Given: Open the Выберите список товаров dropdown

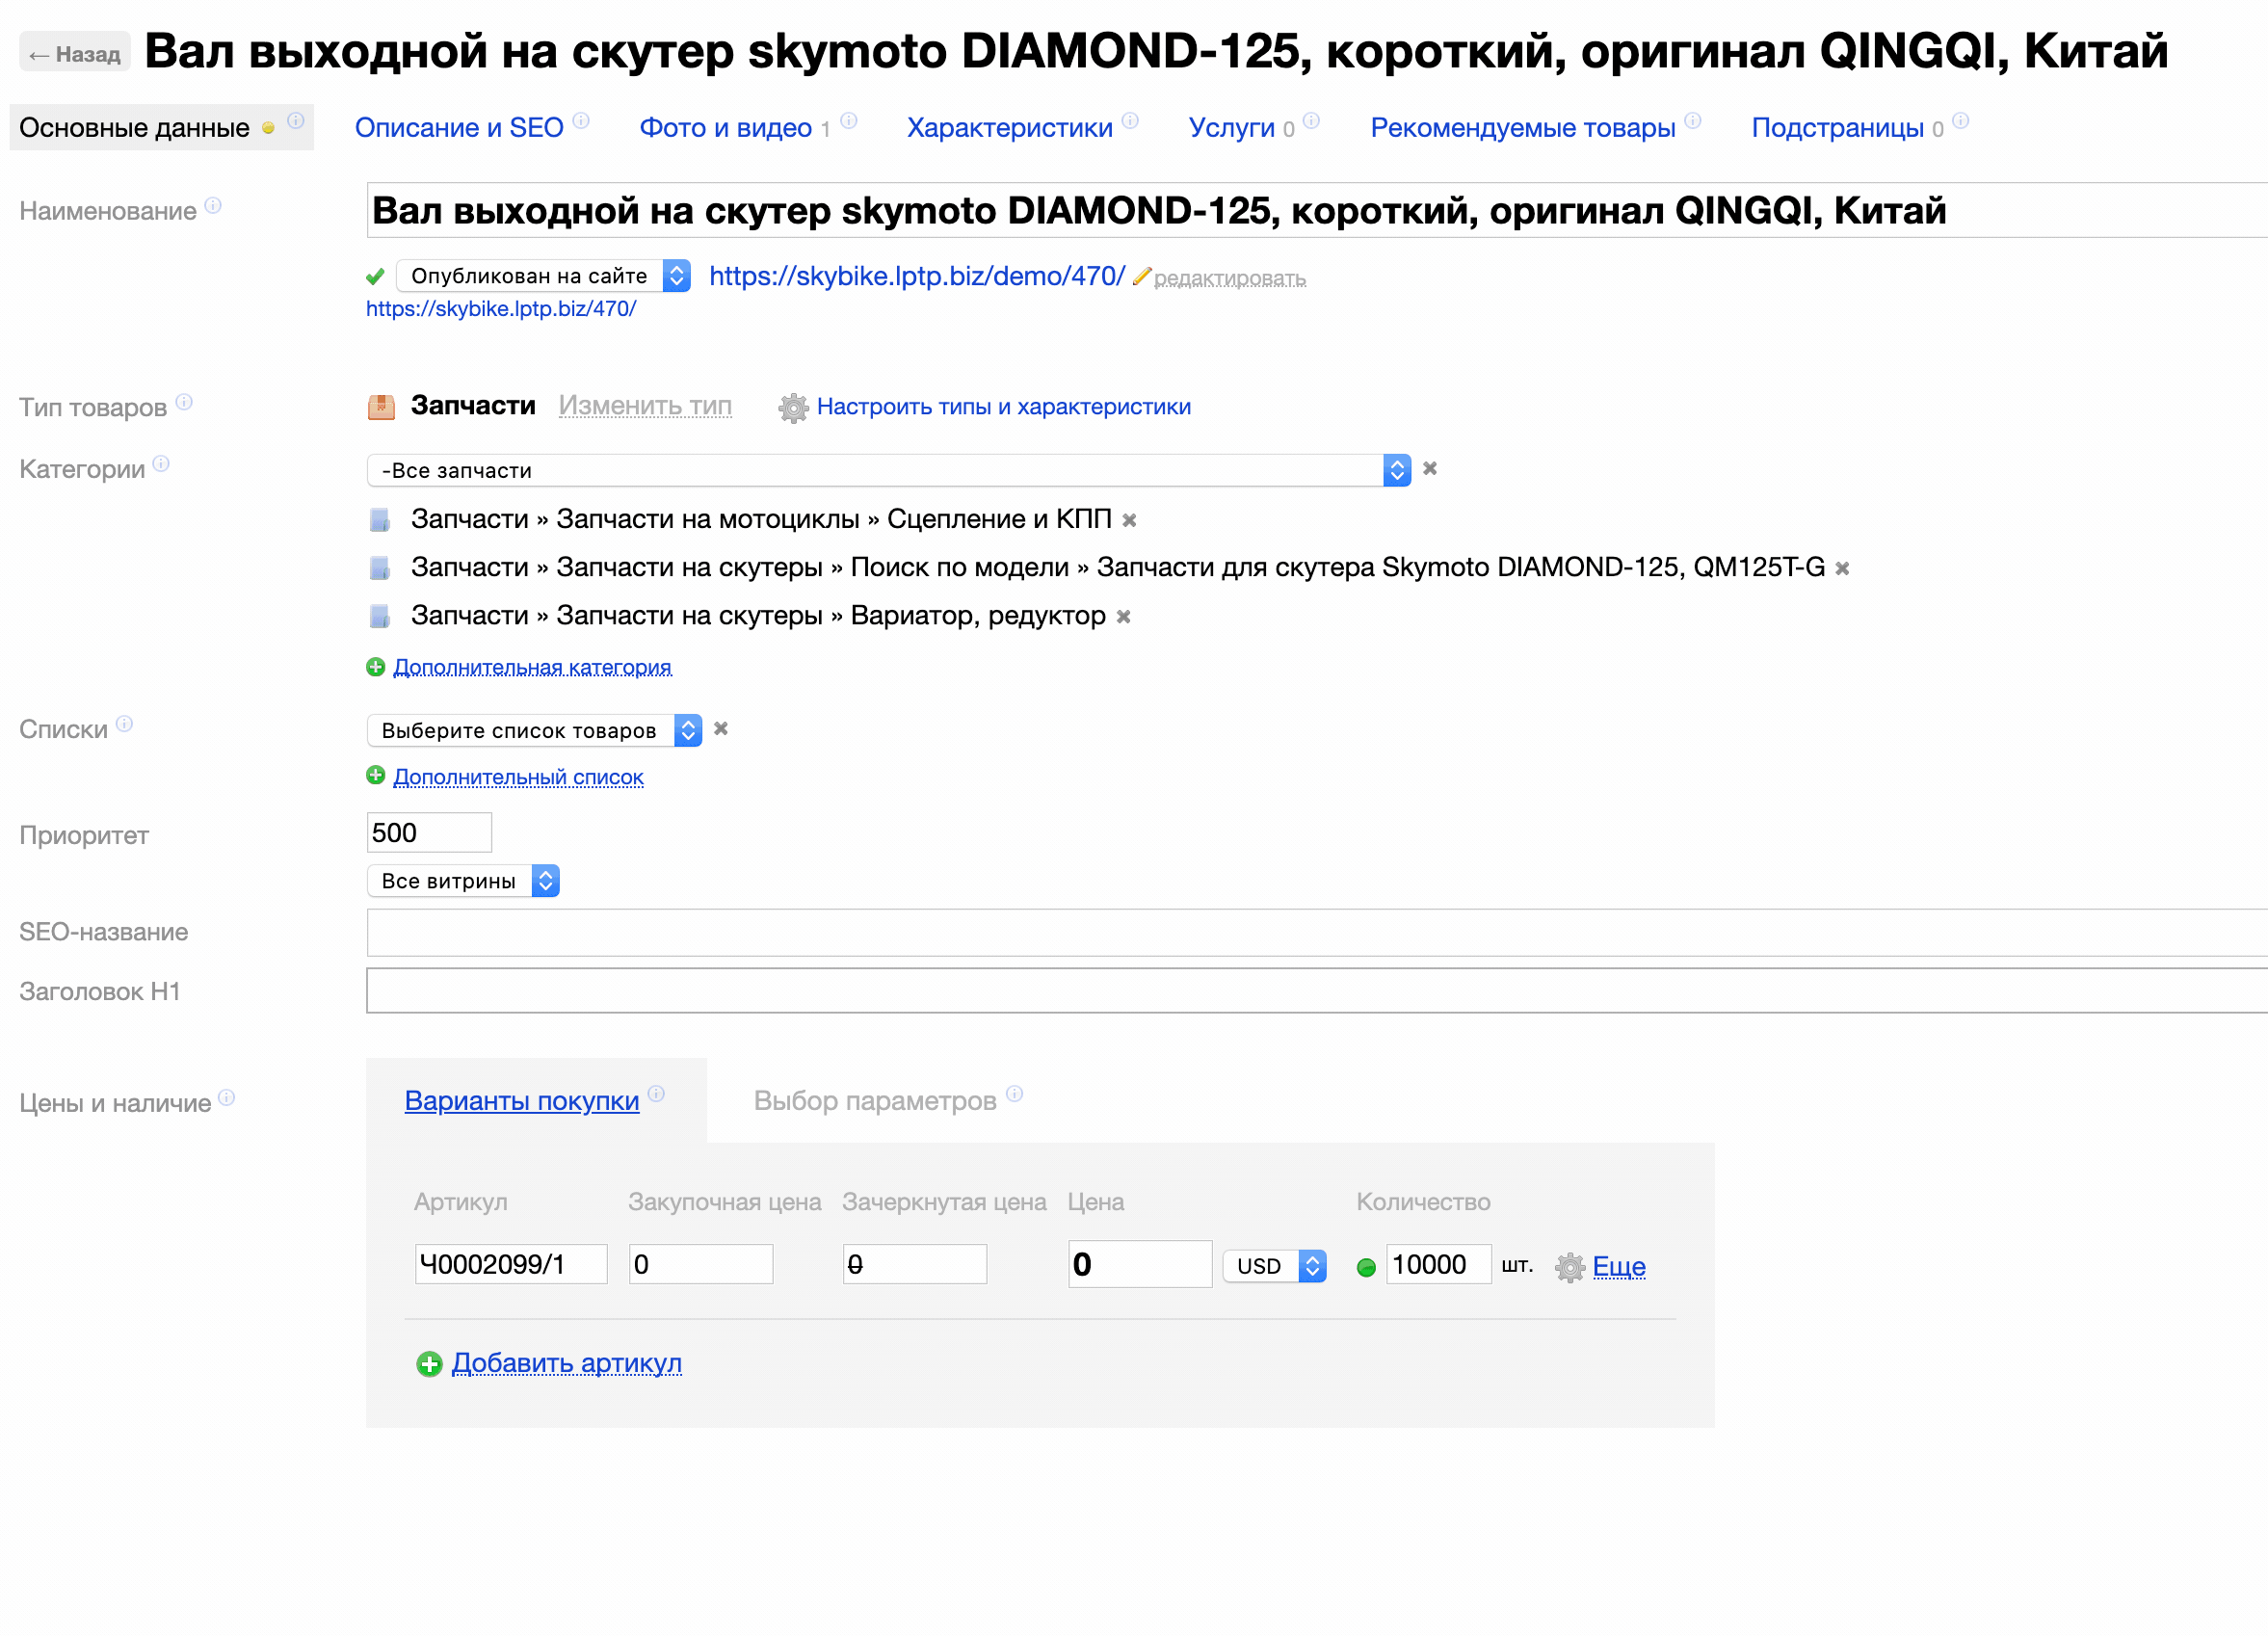Looking at the screenshot, I should [x=534, y=730].
